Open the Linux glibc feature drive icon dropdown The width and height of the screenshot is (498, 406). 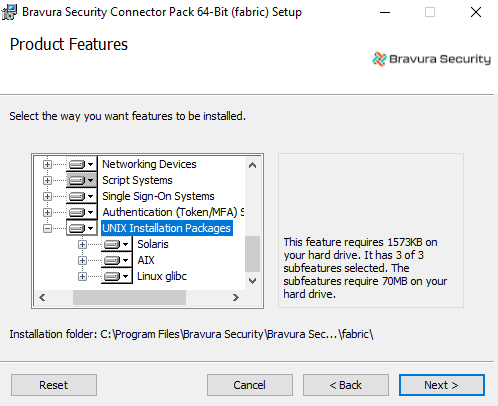117,276
